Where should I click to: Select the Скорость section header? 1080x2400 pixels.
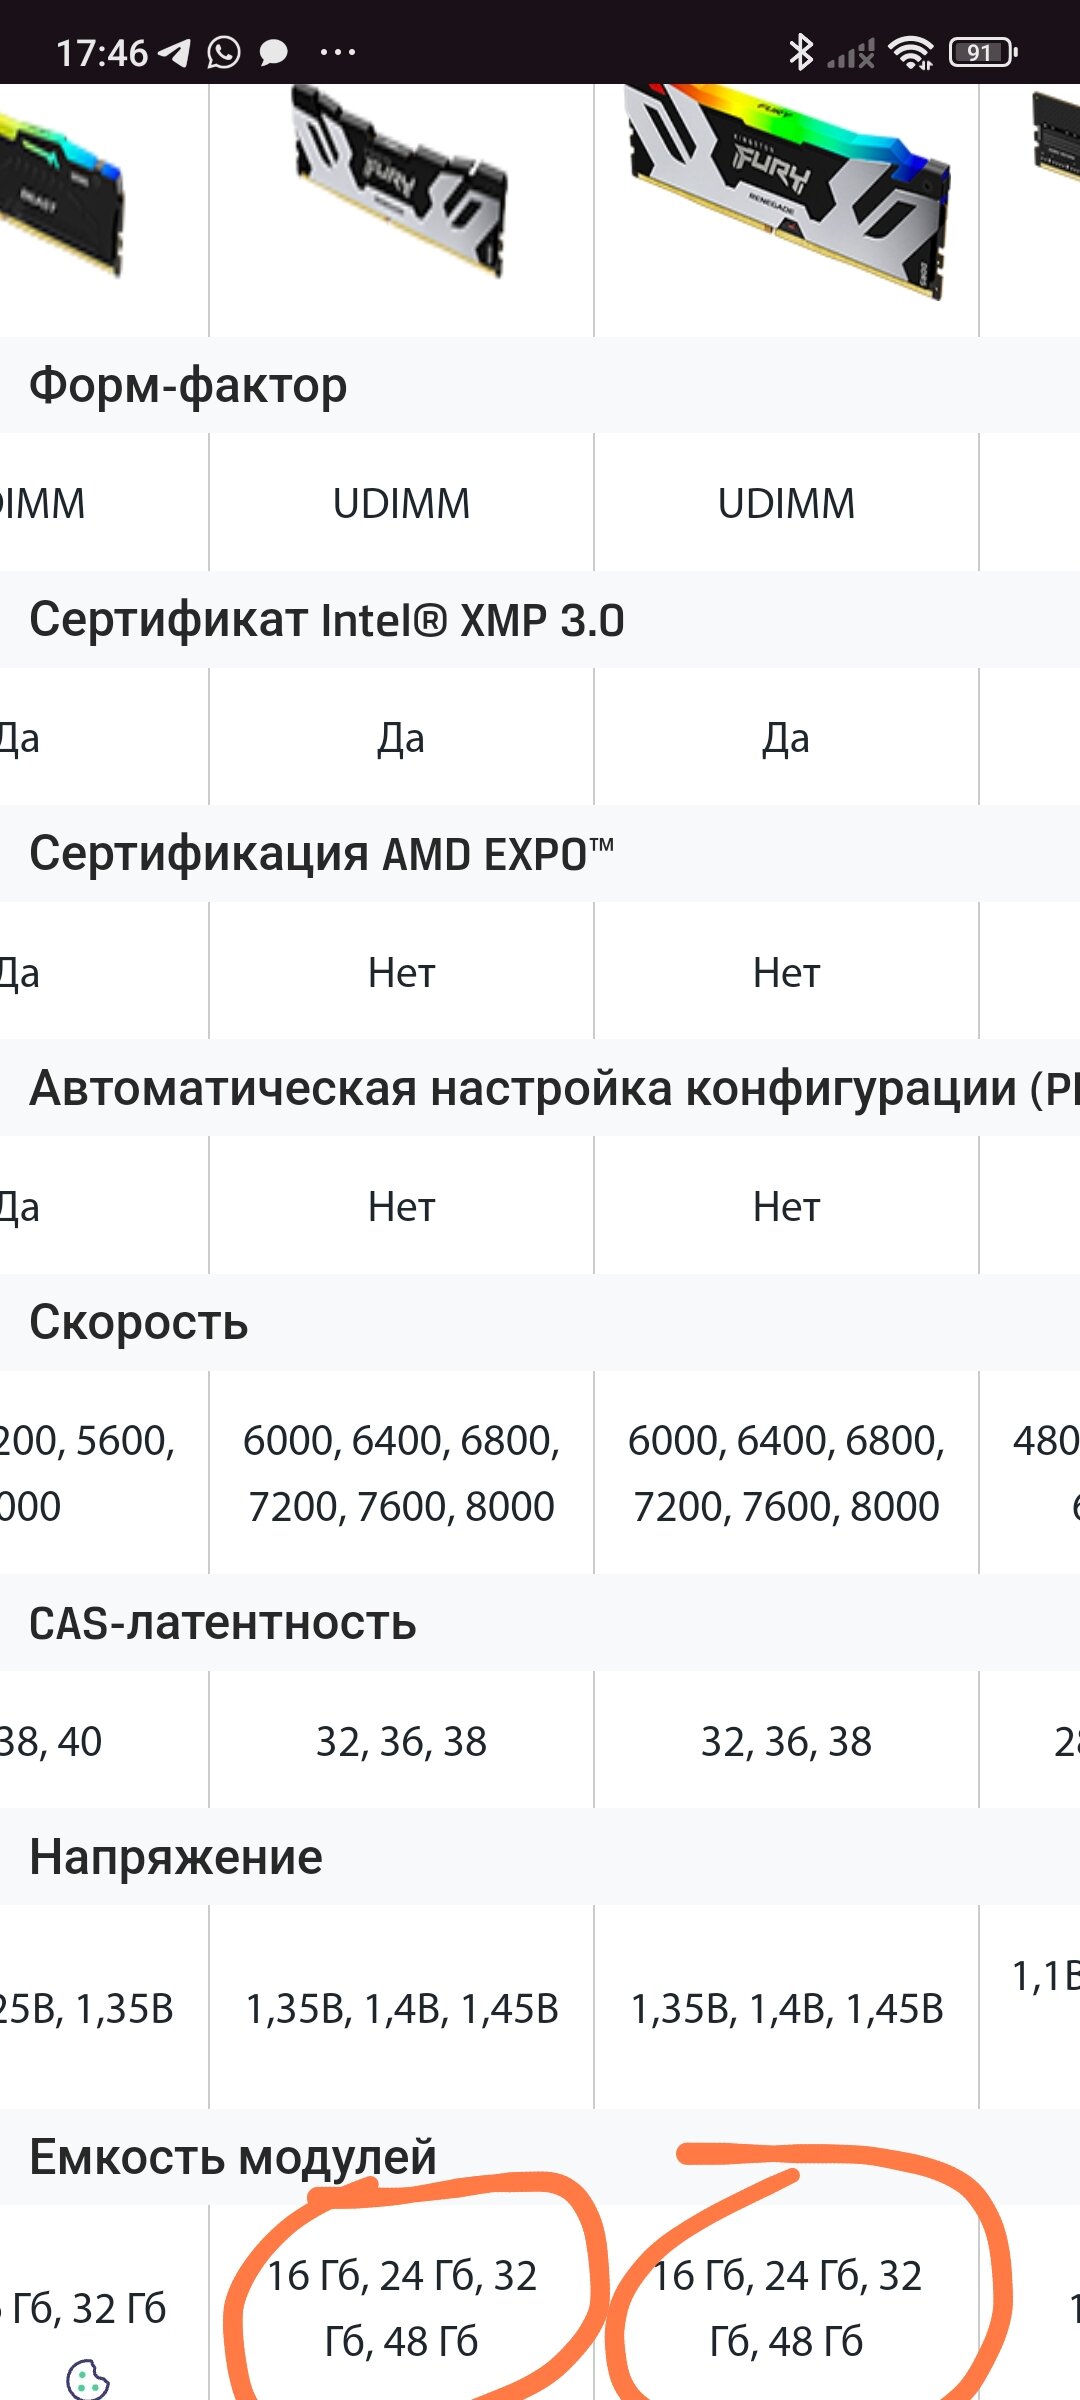pyautogui.click(x=540, y=1322)
